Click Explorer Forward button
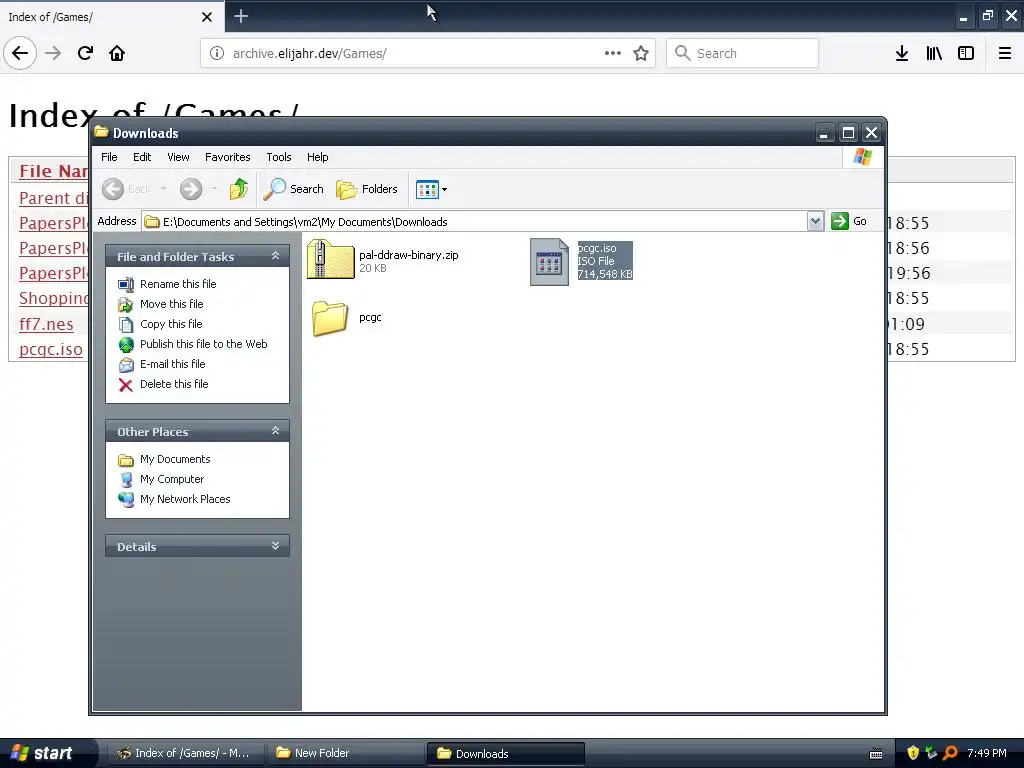 (x=191, y=189)
